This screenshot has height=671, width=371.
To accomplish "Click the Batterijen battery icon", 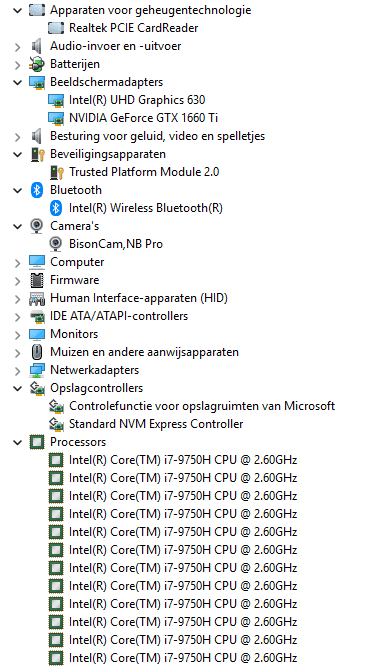I will tap(37, 64).
